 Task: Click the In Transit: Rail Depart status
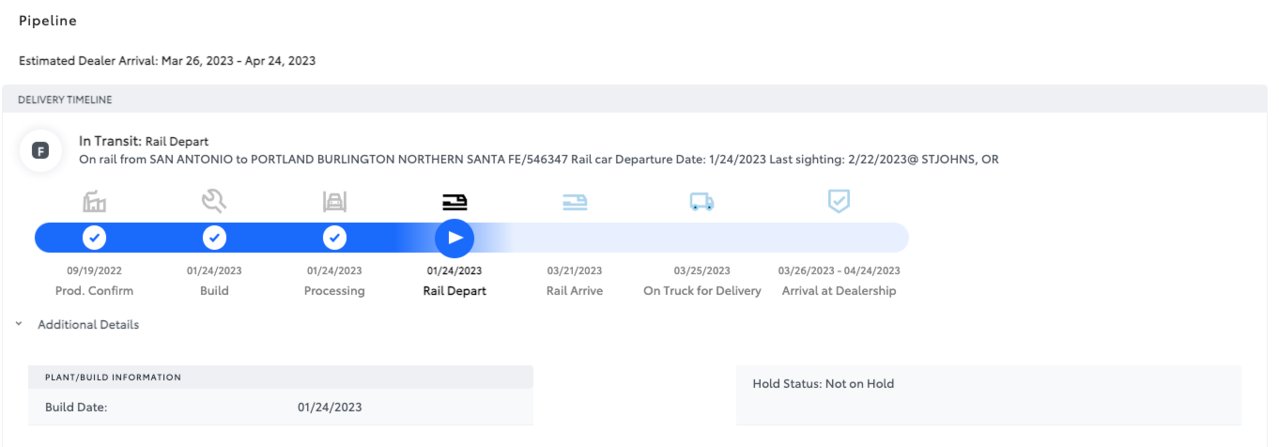pos(144,142)
